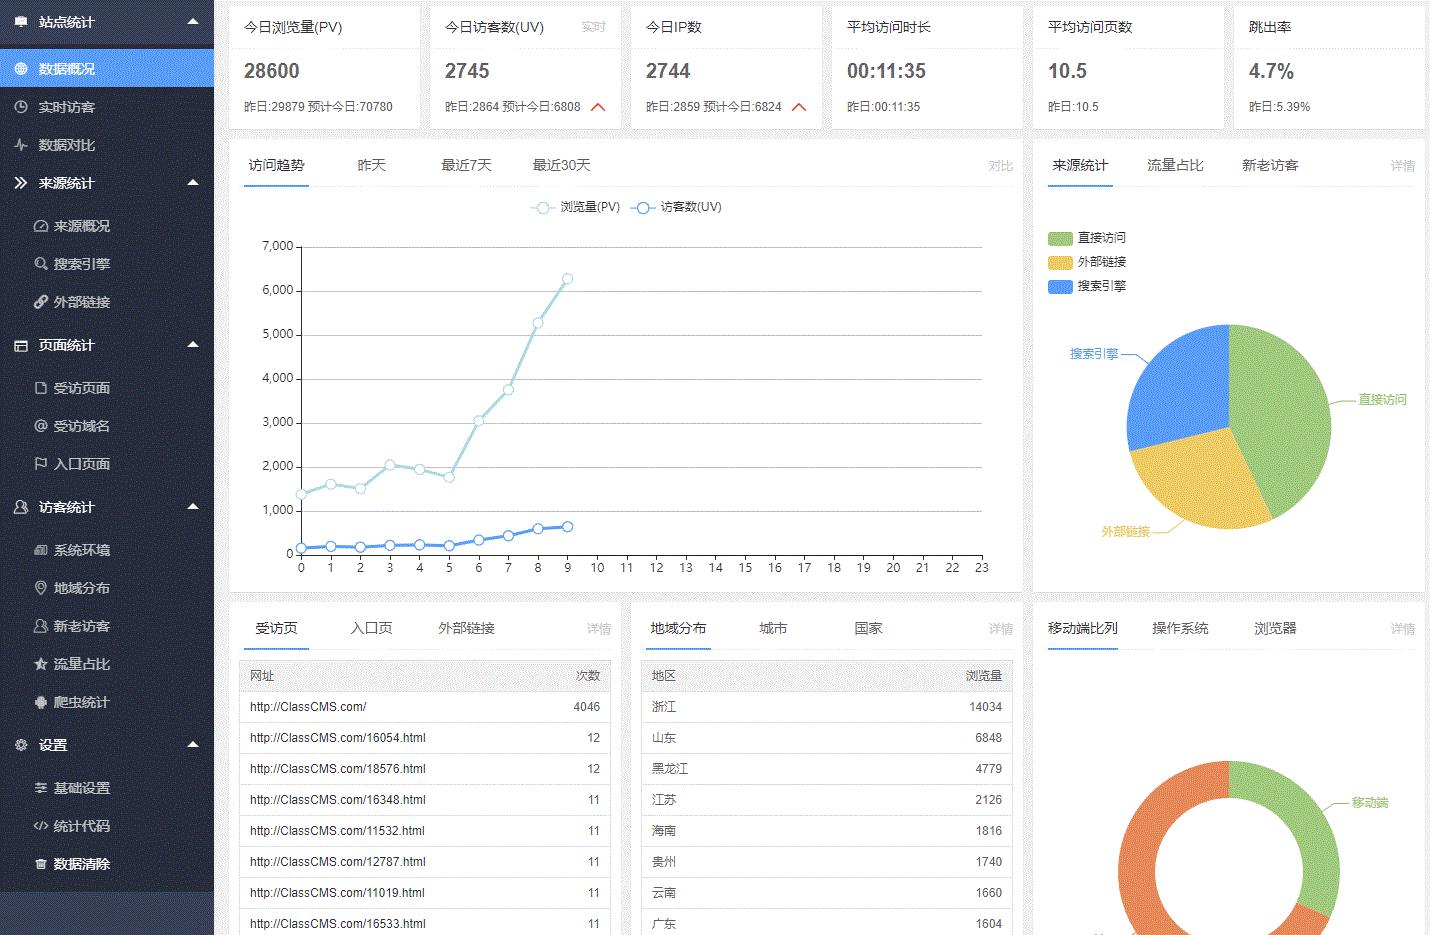Click the star icon beside 流量占比

[x=41, y=664]
